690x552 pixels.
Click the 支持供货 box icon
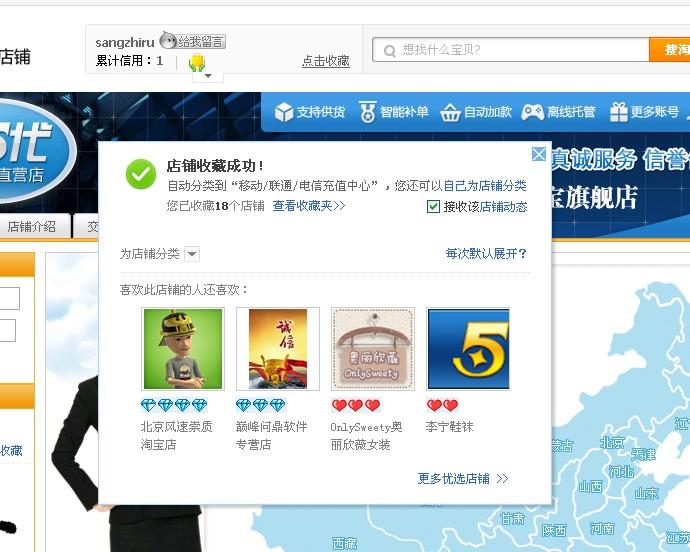coord(284,112)
